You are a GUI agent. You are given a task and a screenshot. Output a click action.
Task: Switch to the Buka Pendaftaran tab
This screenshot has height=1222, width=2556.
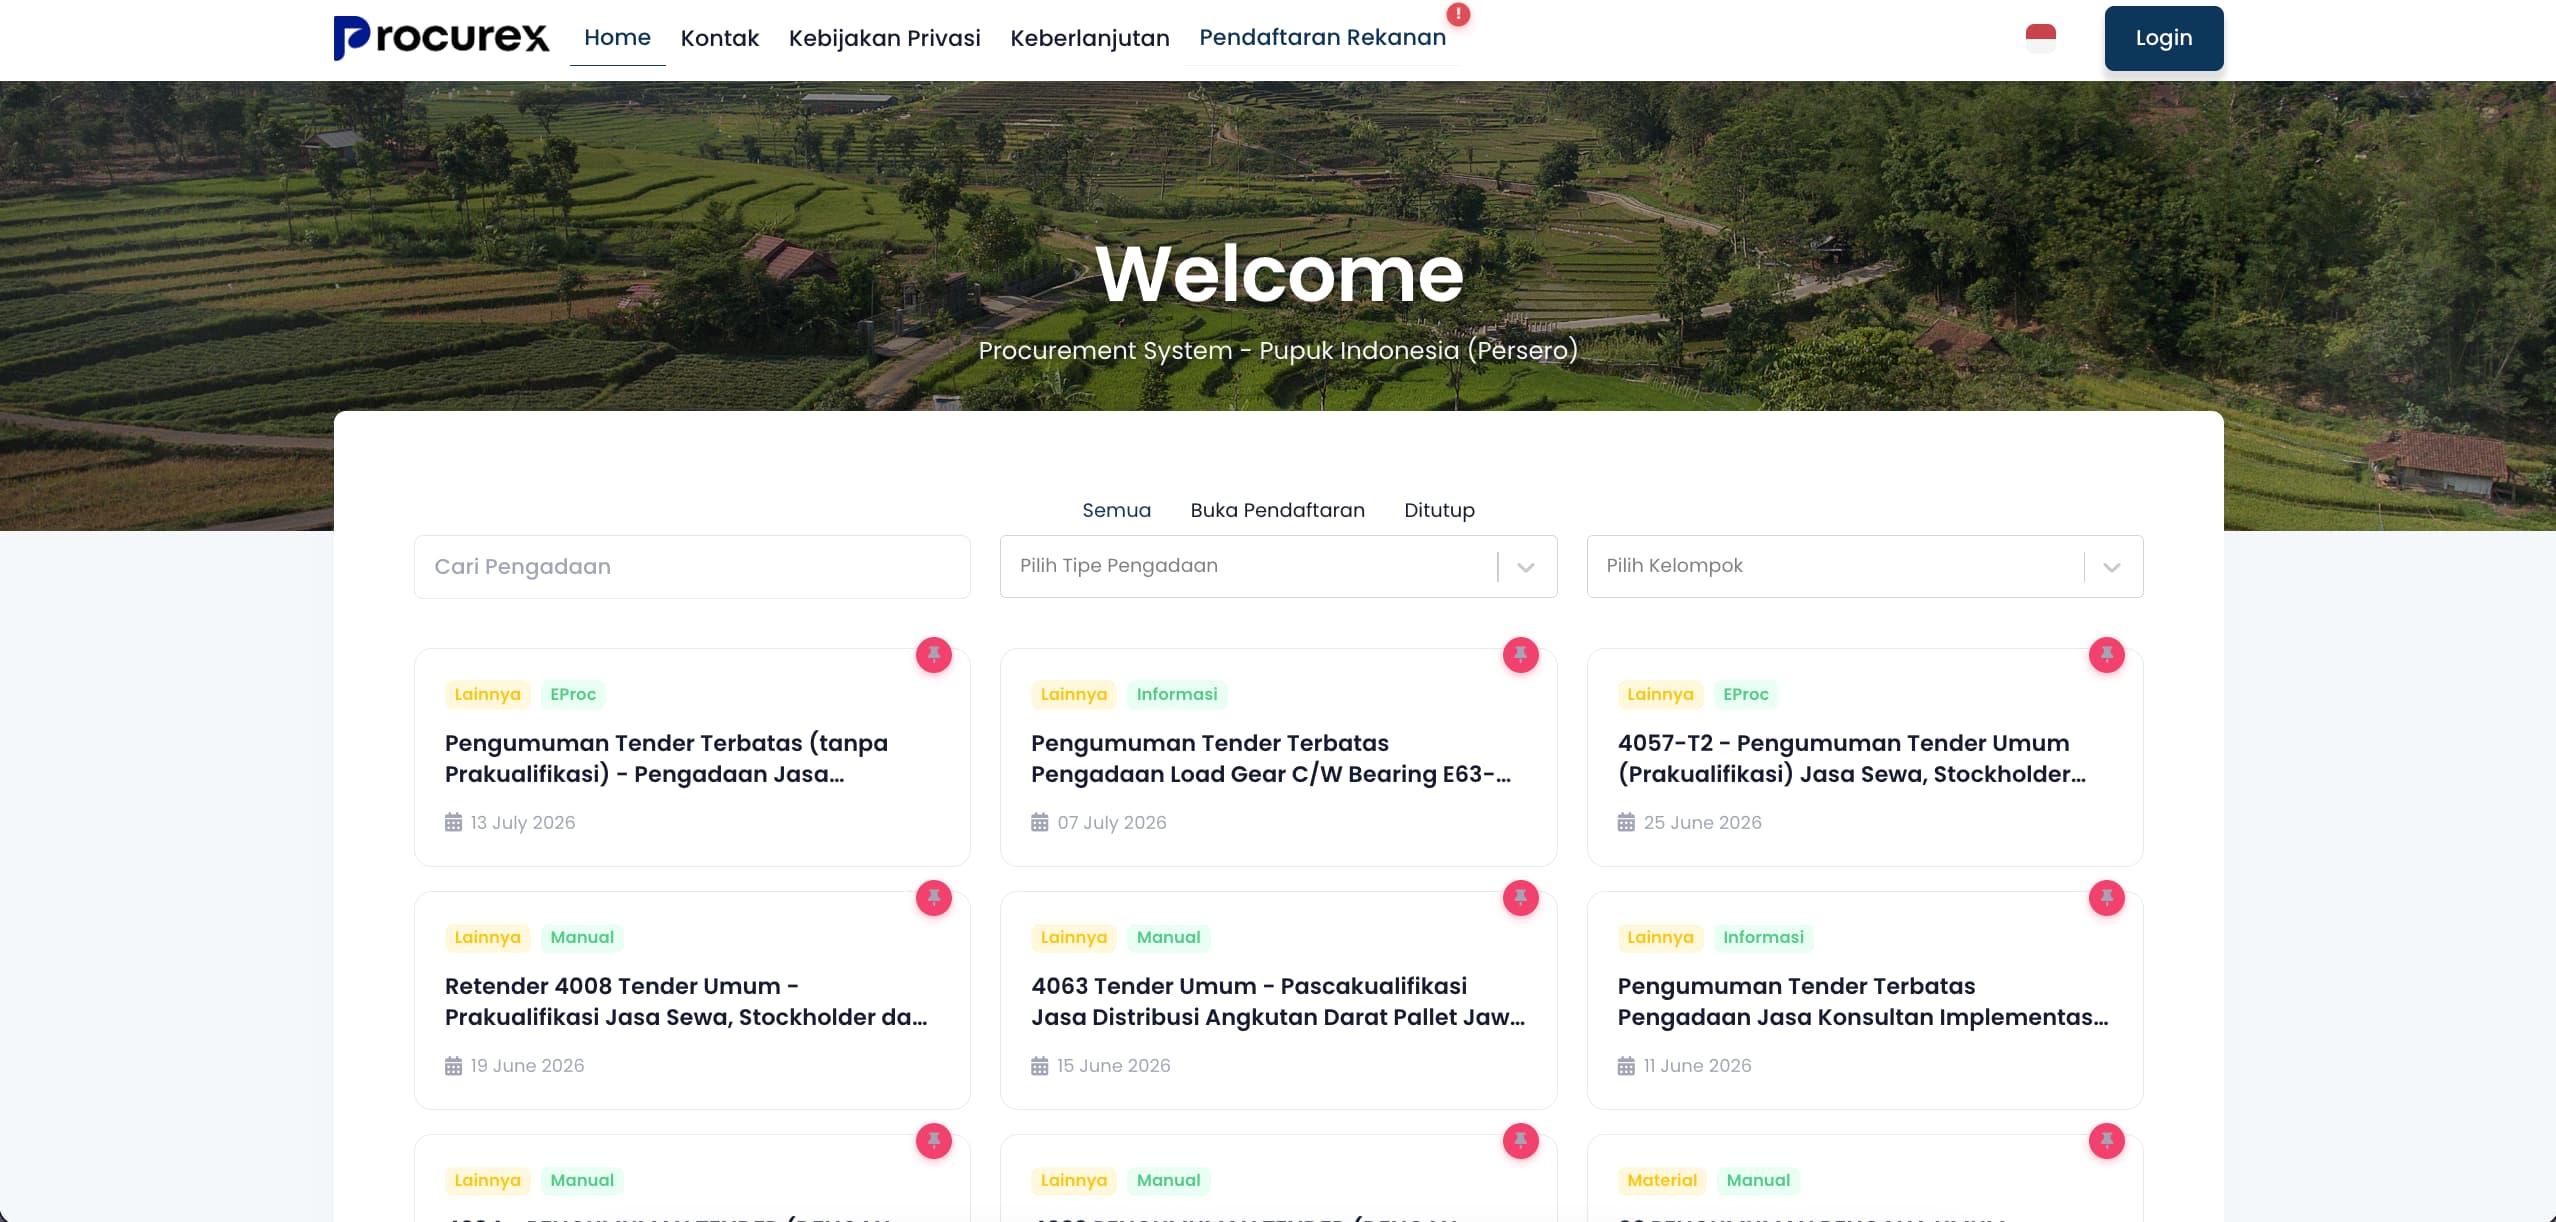point(1277,510)
